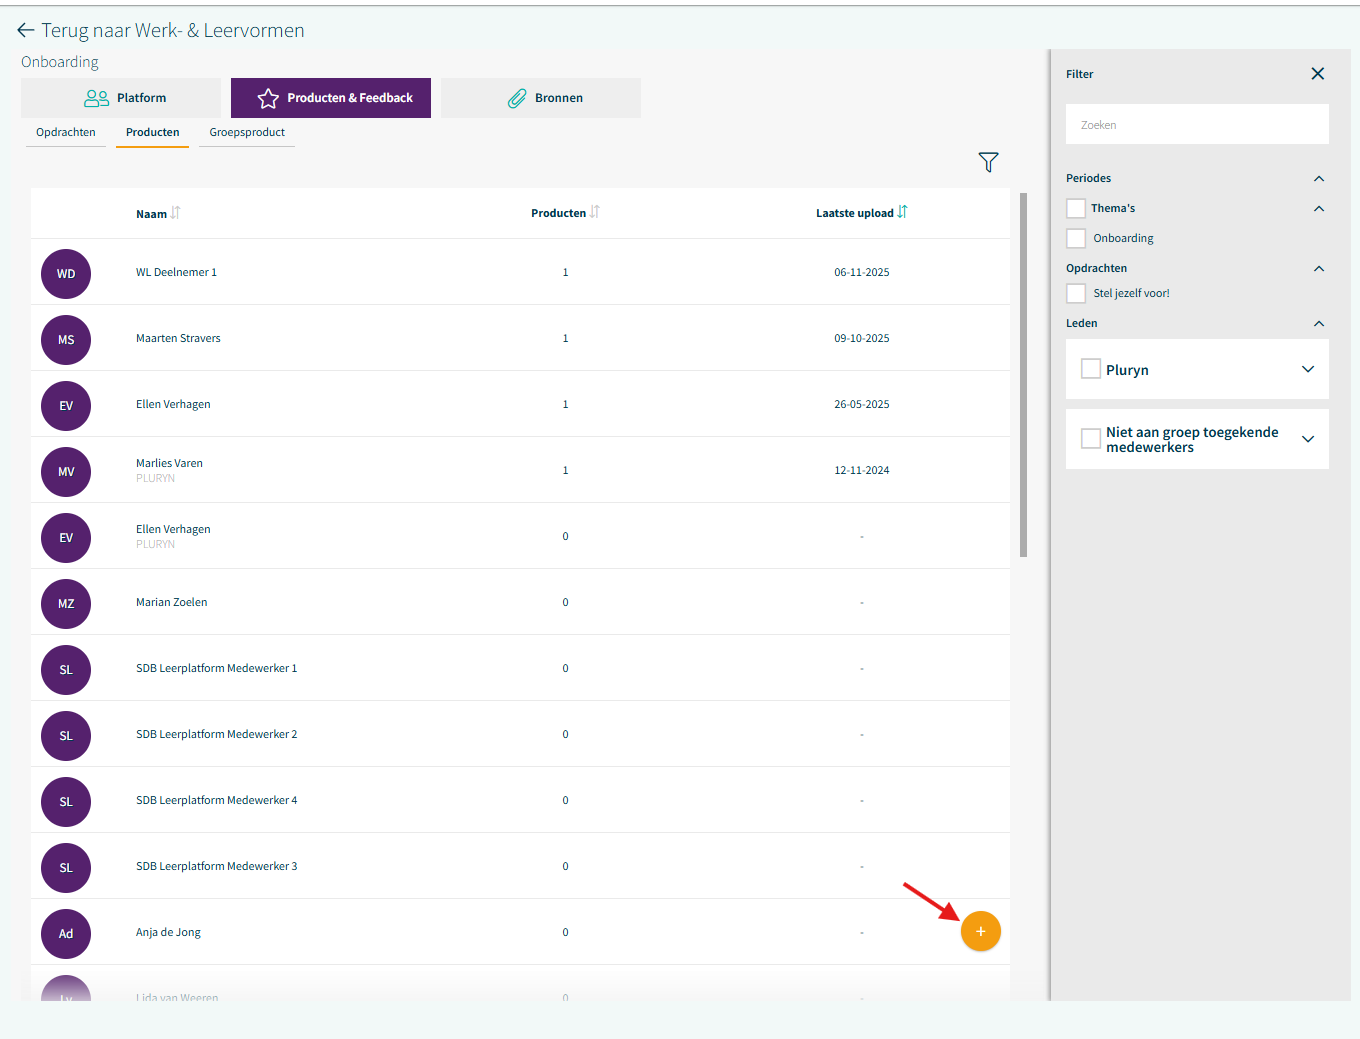Open the Groepsproduct sub-tab
Viewport: 1360px width, 1039px height.
[247, 132]
